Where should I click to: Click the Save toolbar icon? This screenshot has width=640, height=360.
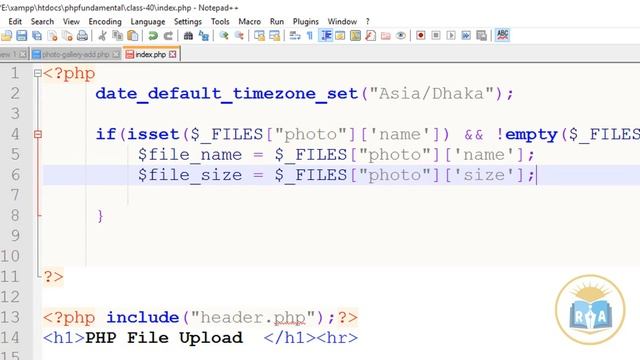22,36
